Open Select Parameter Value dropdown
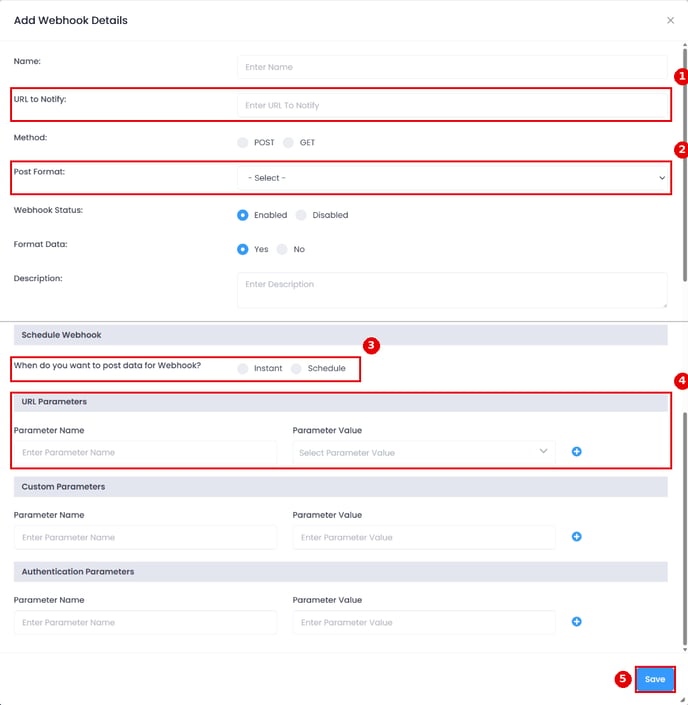The image size is (688, 705). [424, 452]
